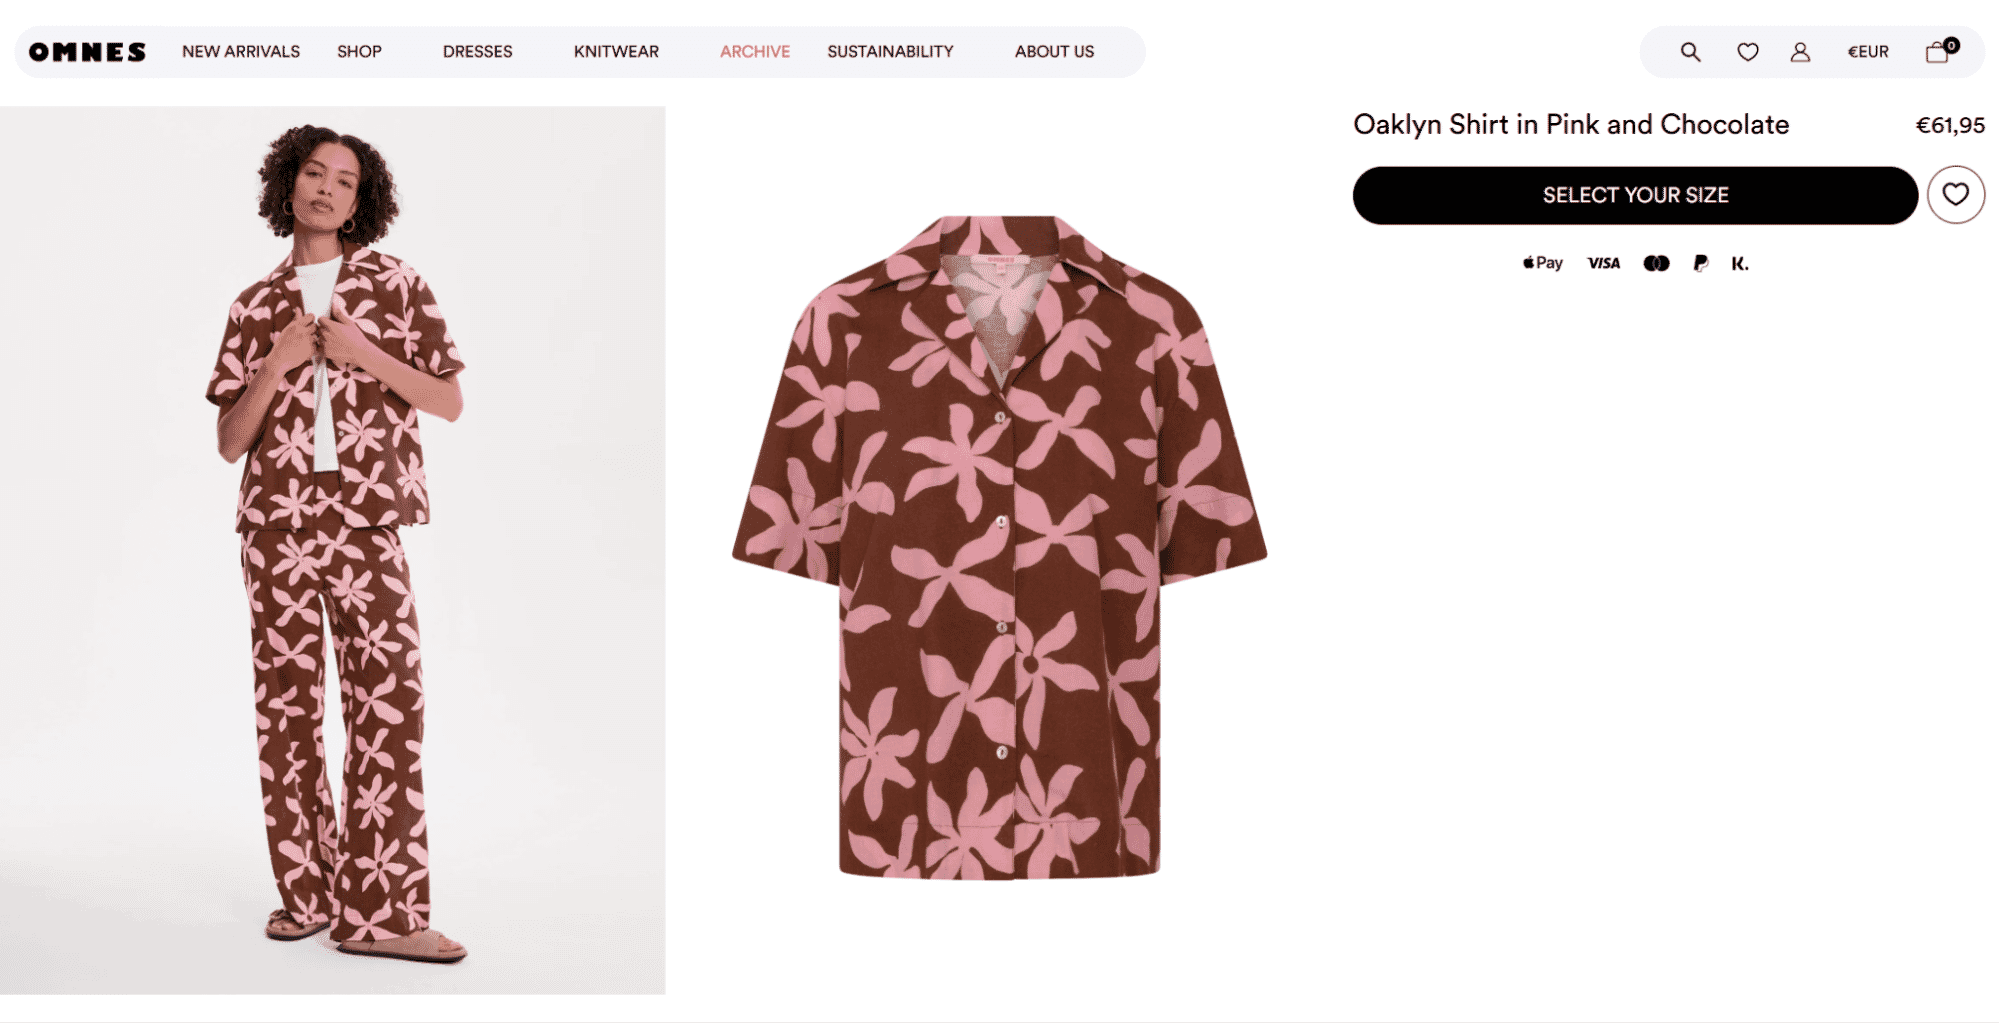The height and width of the screenshot is (1023, 1999).
Task: Open wishlist heart icon in header
Action: (x=1747, y=52)
